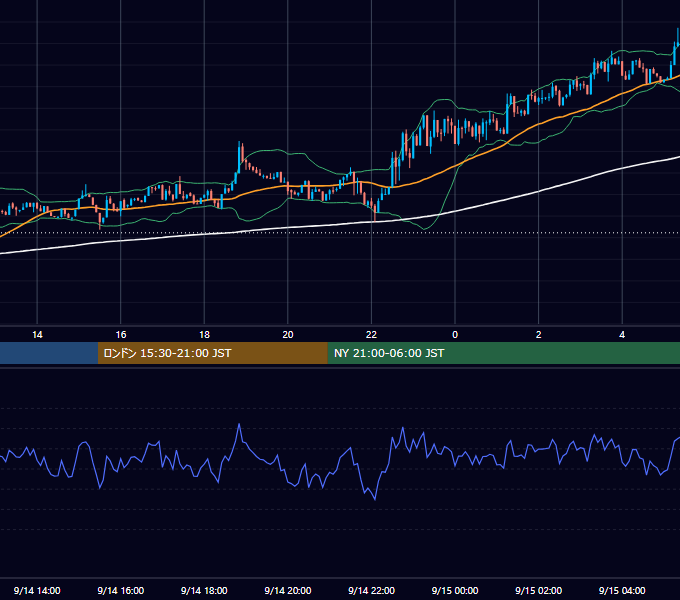The image size is (680, 600).
Task: Click hour label 4 on price chart axis
Action: pyautogui.click(x=622, y=335)
